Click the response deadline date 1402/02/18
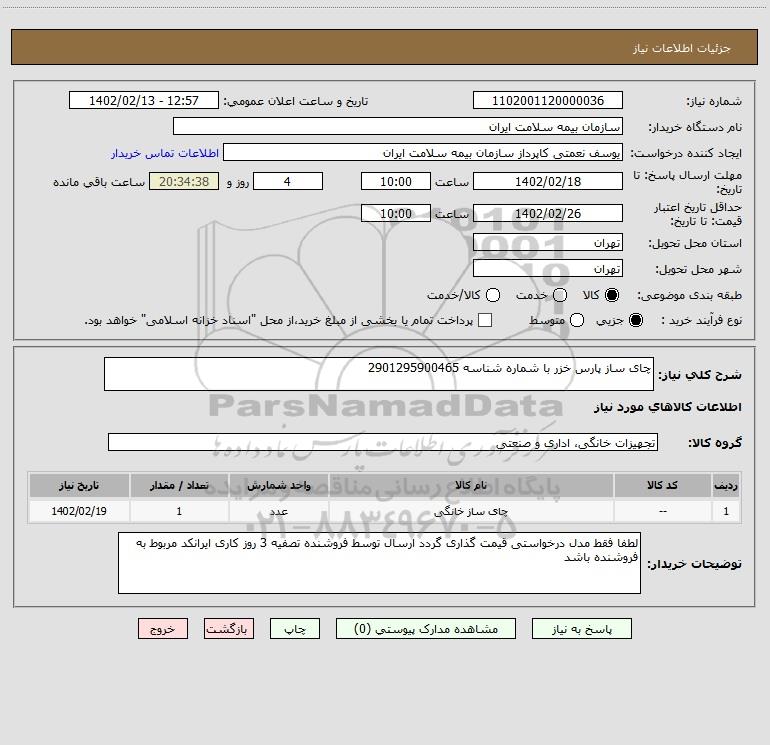This screenshot has height=745, width=770. (x=548, y=181)
